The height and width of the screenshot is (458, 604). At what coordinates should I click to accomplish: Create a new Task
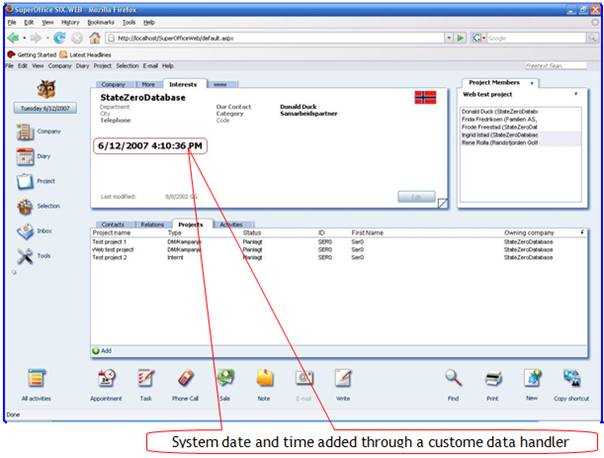pos(146,378)
